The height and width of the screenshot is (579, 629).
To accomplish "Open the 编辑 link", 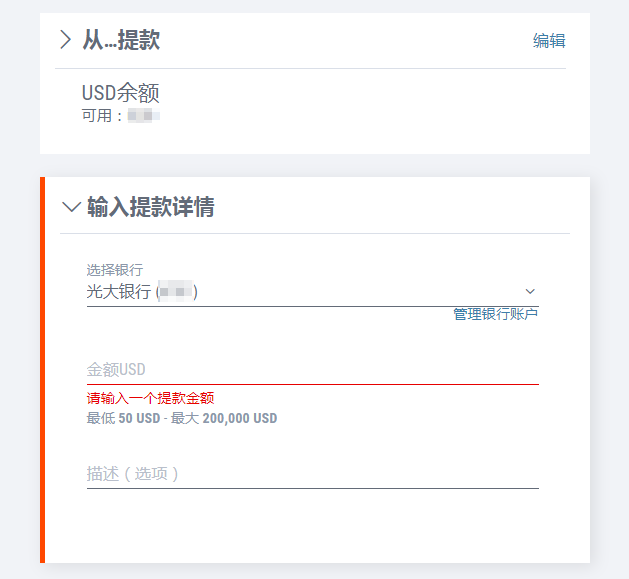I will [549, 41].
